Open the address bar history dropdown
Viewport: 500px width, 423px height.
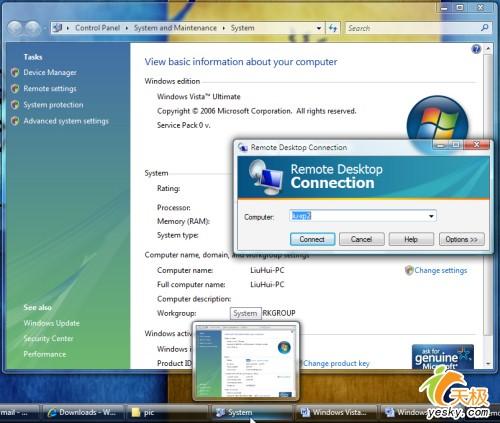point(319,28)
